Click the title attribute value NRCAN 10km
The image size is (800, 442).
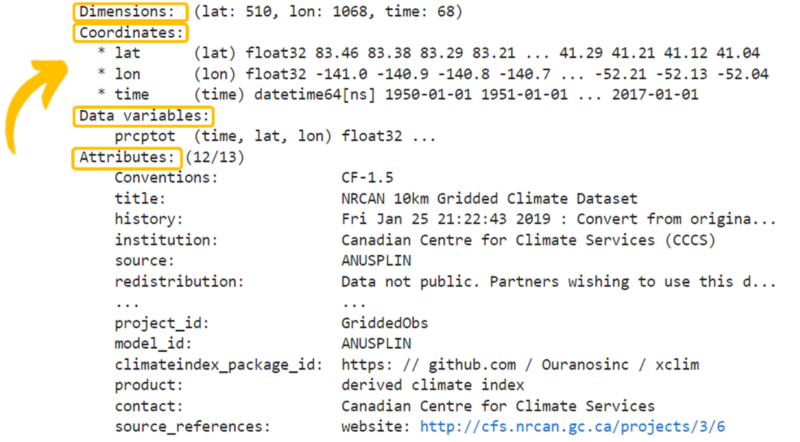[489, 198]
